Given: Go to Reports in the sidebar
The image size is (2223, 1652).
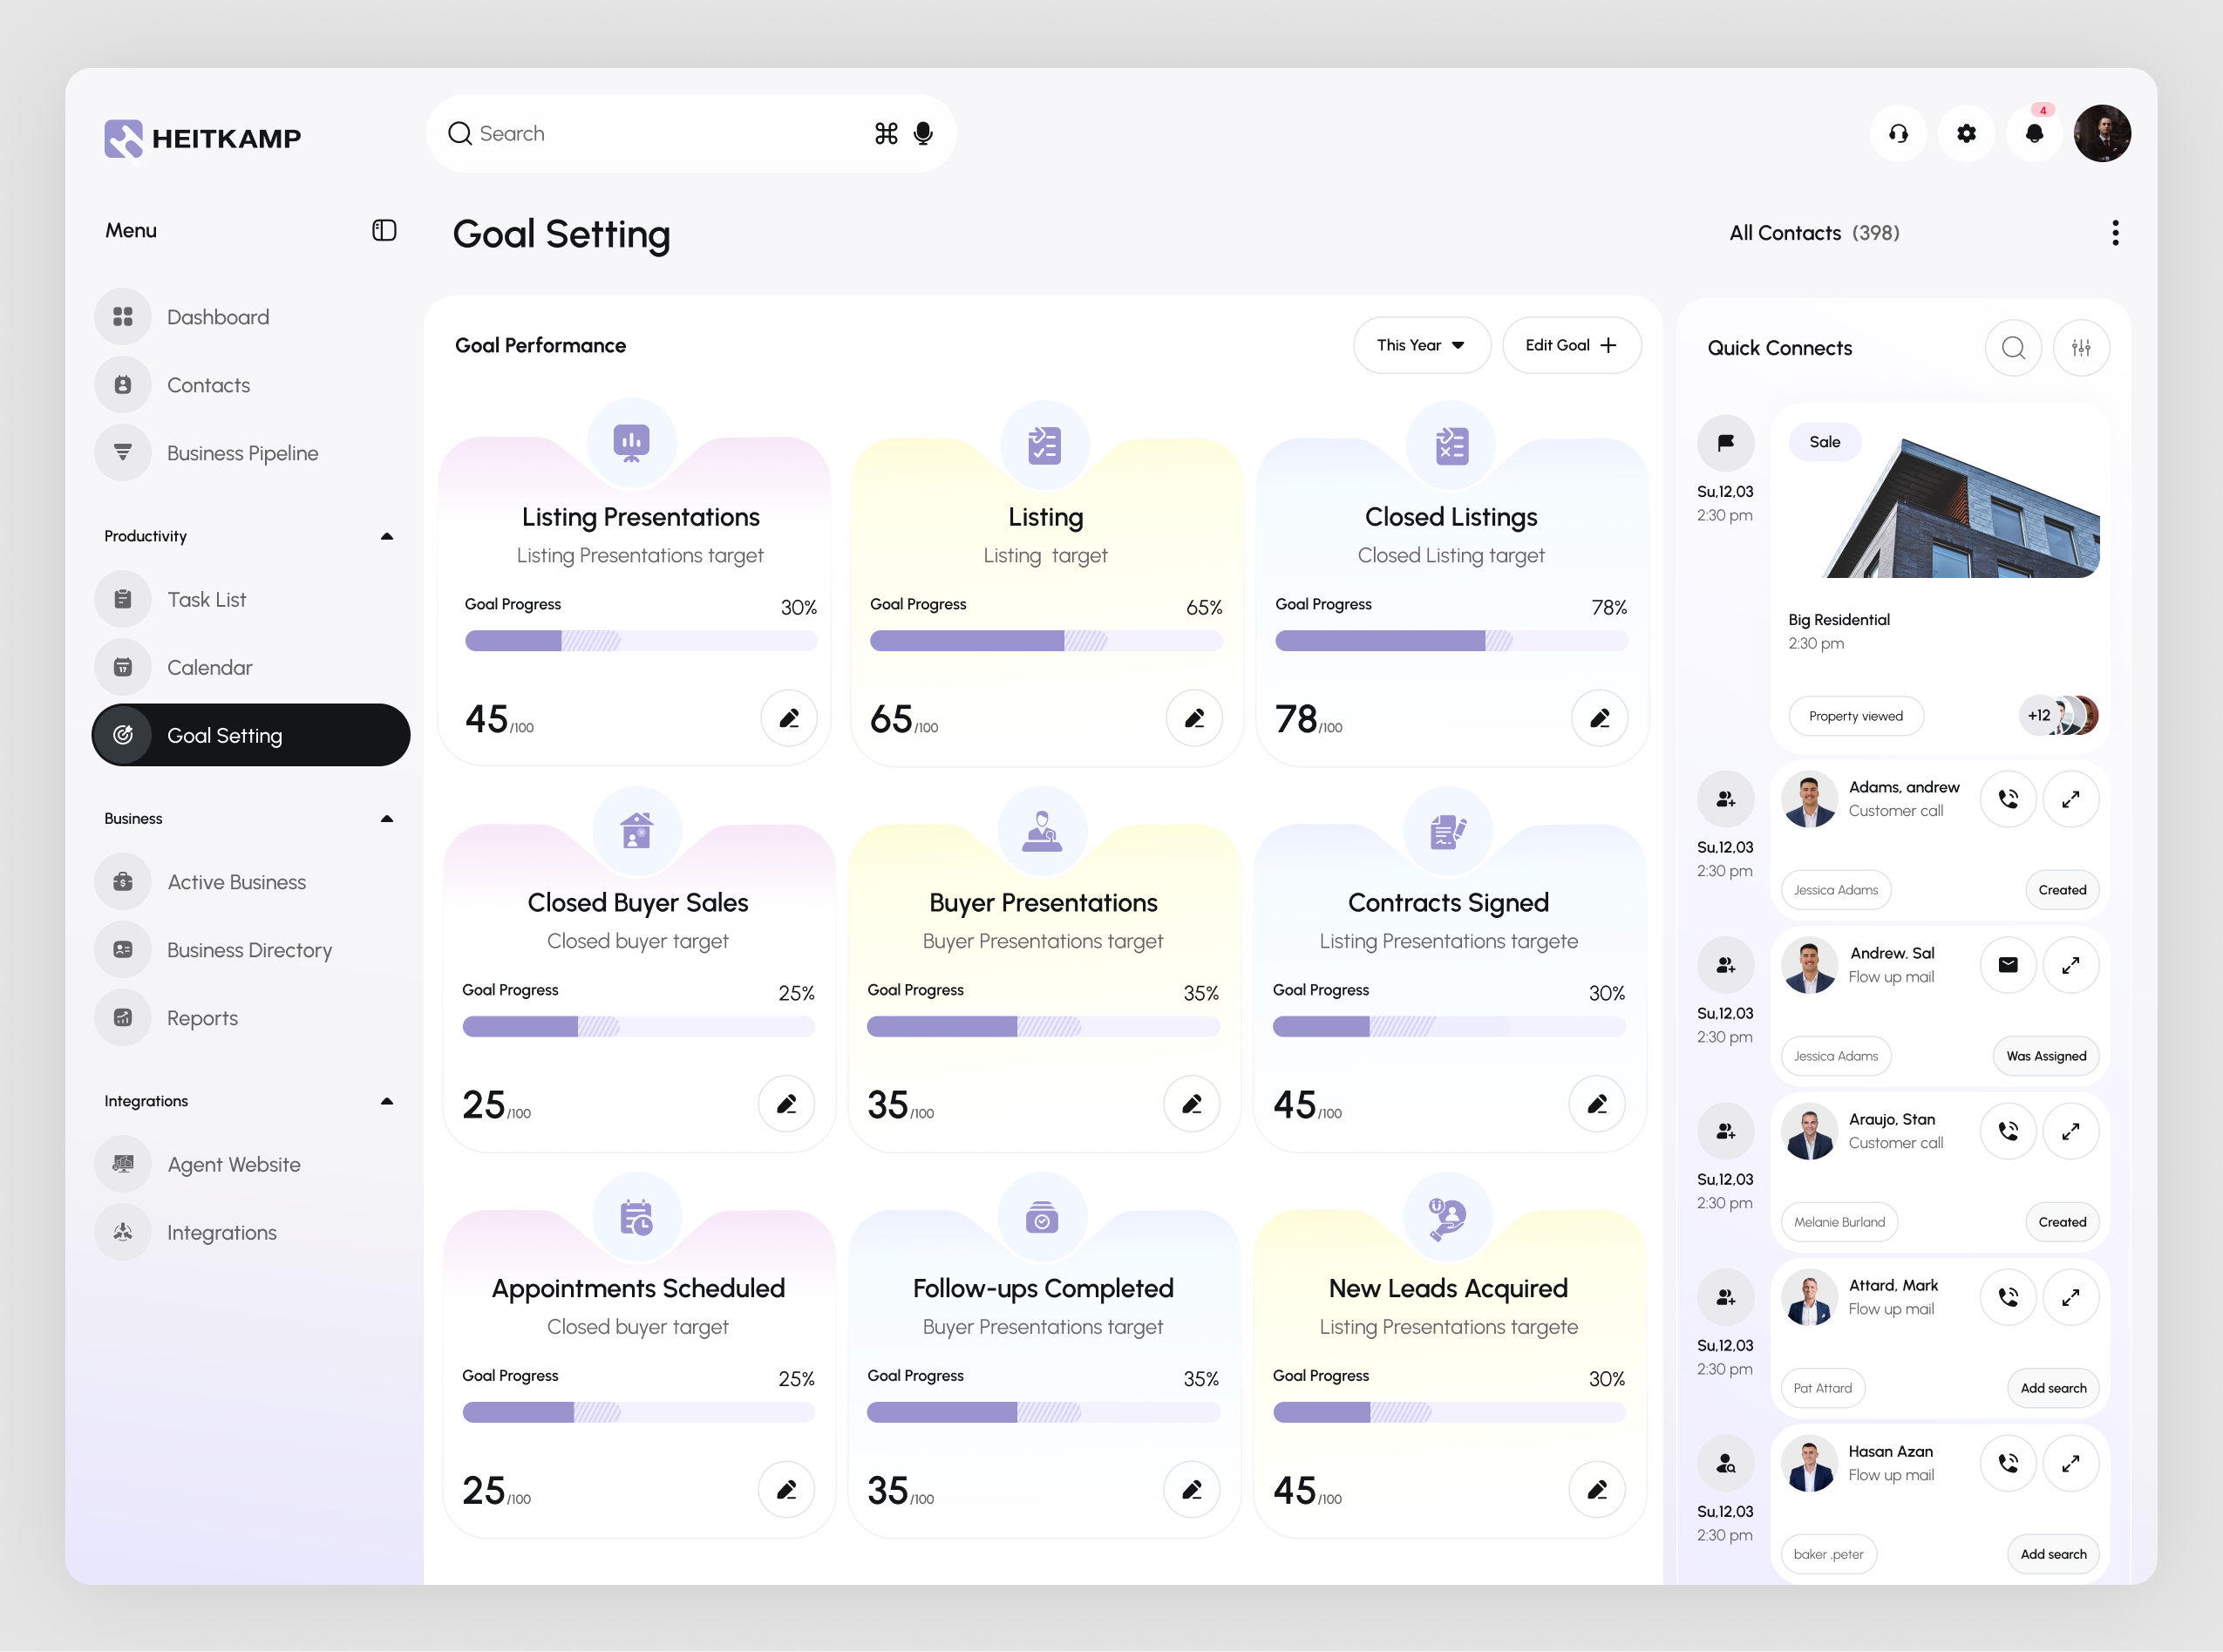Looking at the screenshot, I should click(x=202, y=1018).
